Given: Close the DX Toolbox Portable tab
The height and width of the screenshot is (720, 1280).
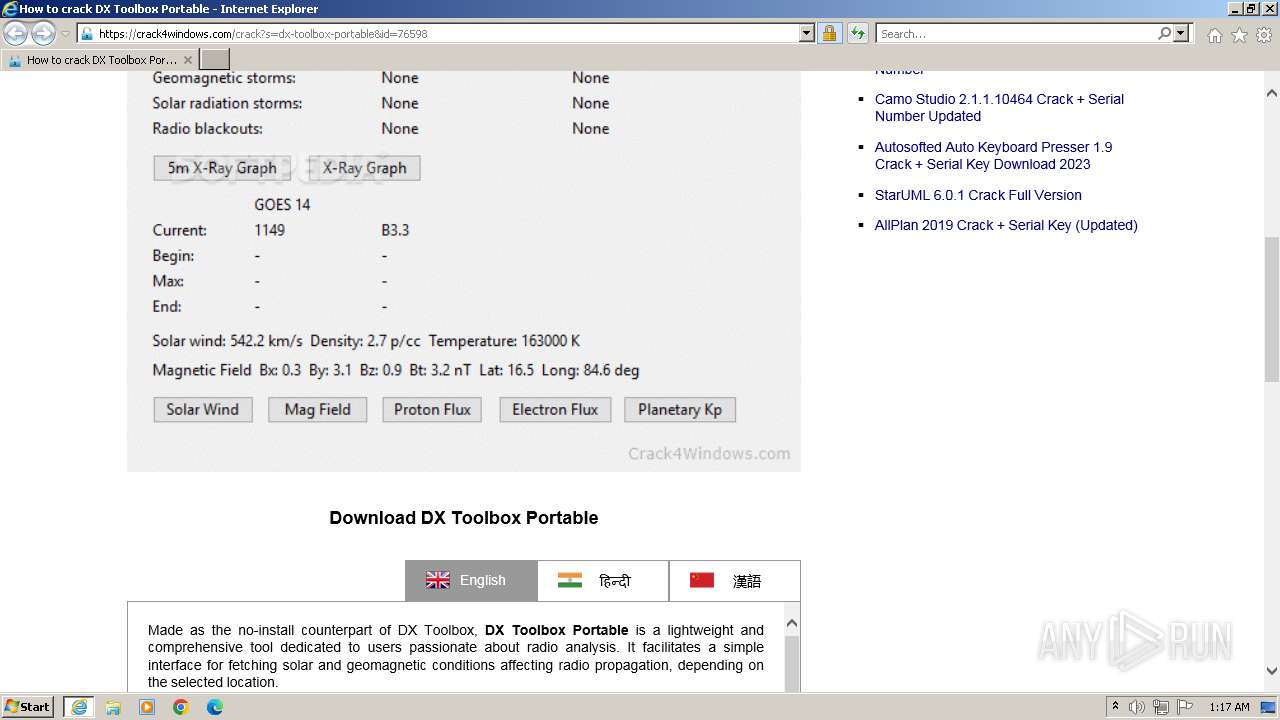Looking at the screenshot, I should click(x=187, y=60).
